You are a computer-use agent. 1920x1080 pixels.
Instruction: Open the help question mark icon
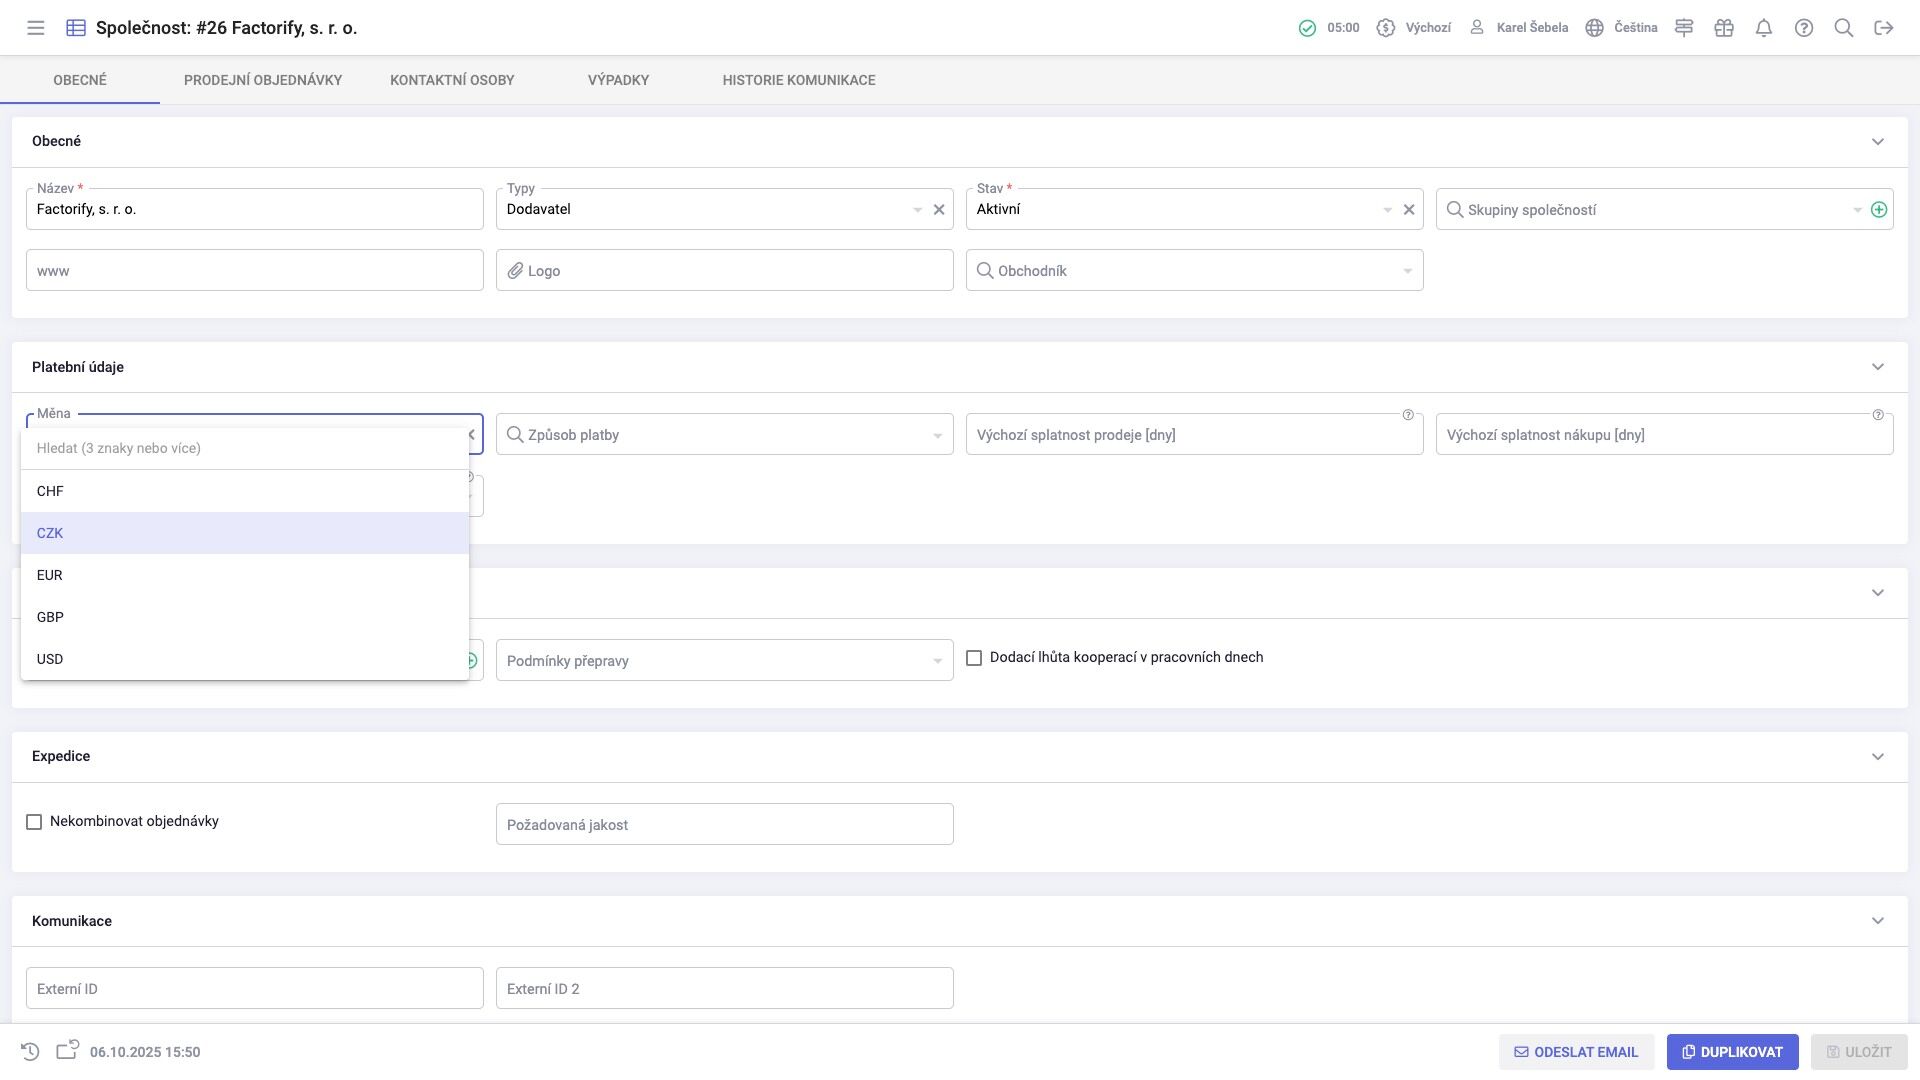1804,28
